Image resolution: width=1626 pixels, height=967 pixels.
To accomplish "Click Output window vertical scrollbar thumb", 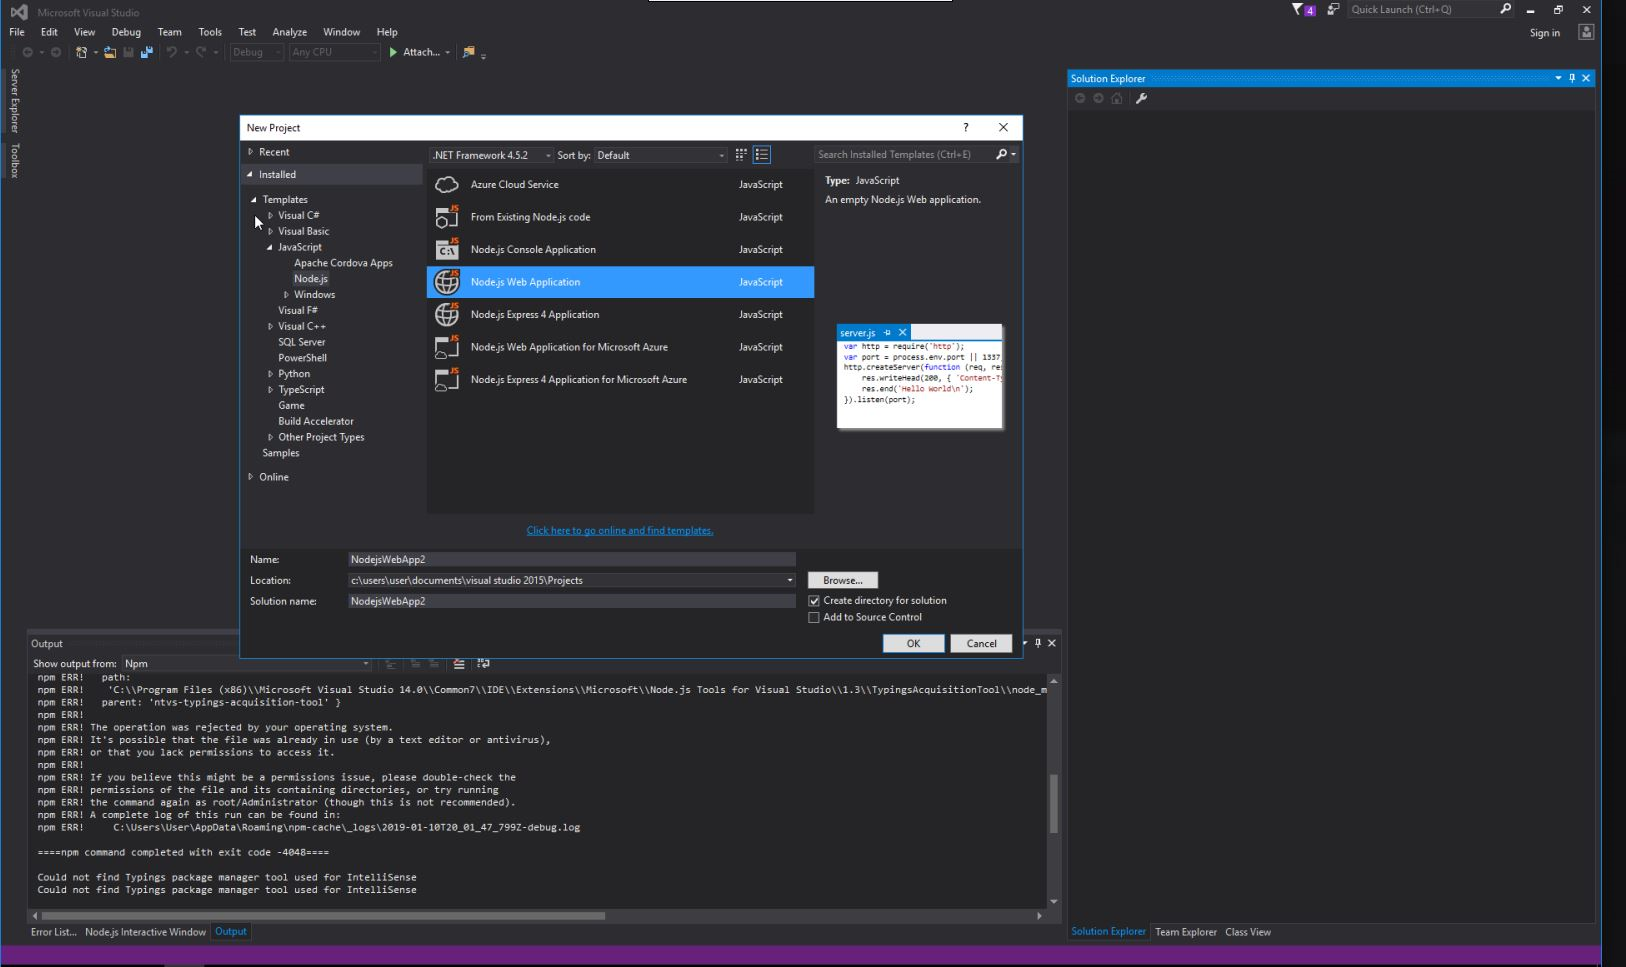I will (x=1053, y=803).
